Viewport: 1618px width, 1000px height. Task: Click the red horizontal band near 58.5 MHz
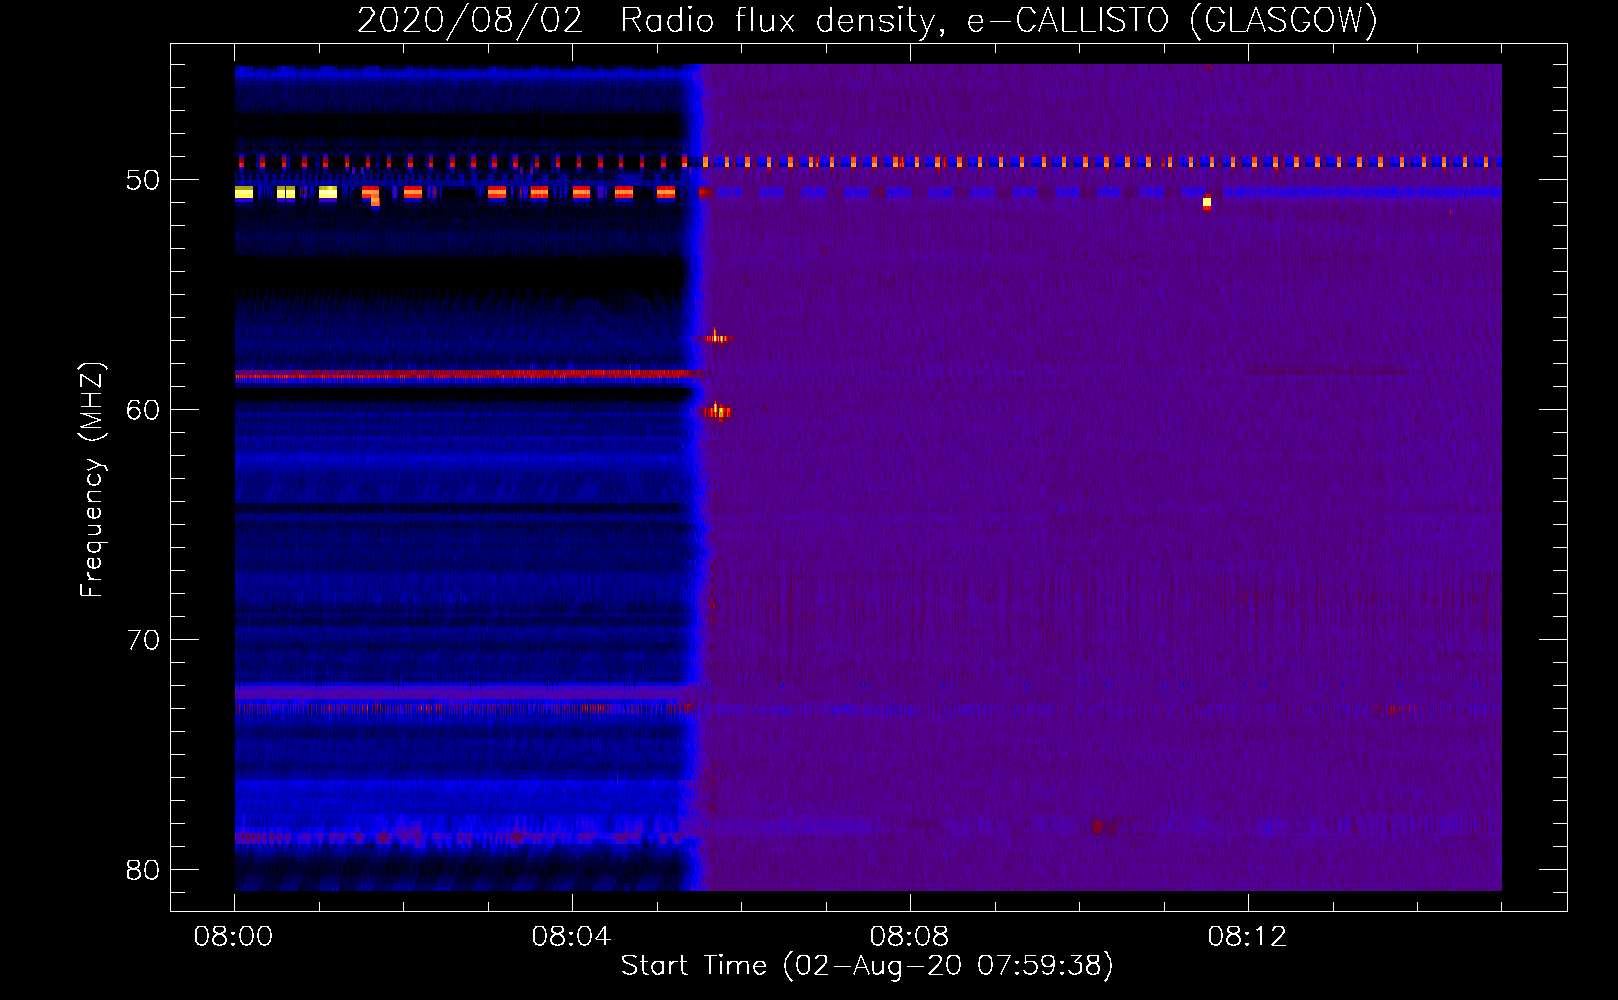(470, 375)
